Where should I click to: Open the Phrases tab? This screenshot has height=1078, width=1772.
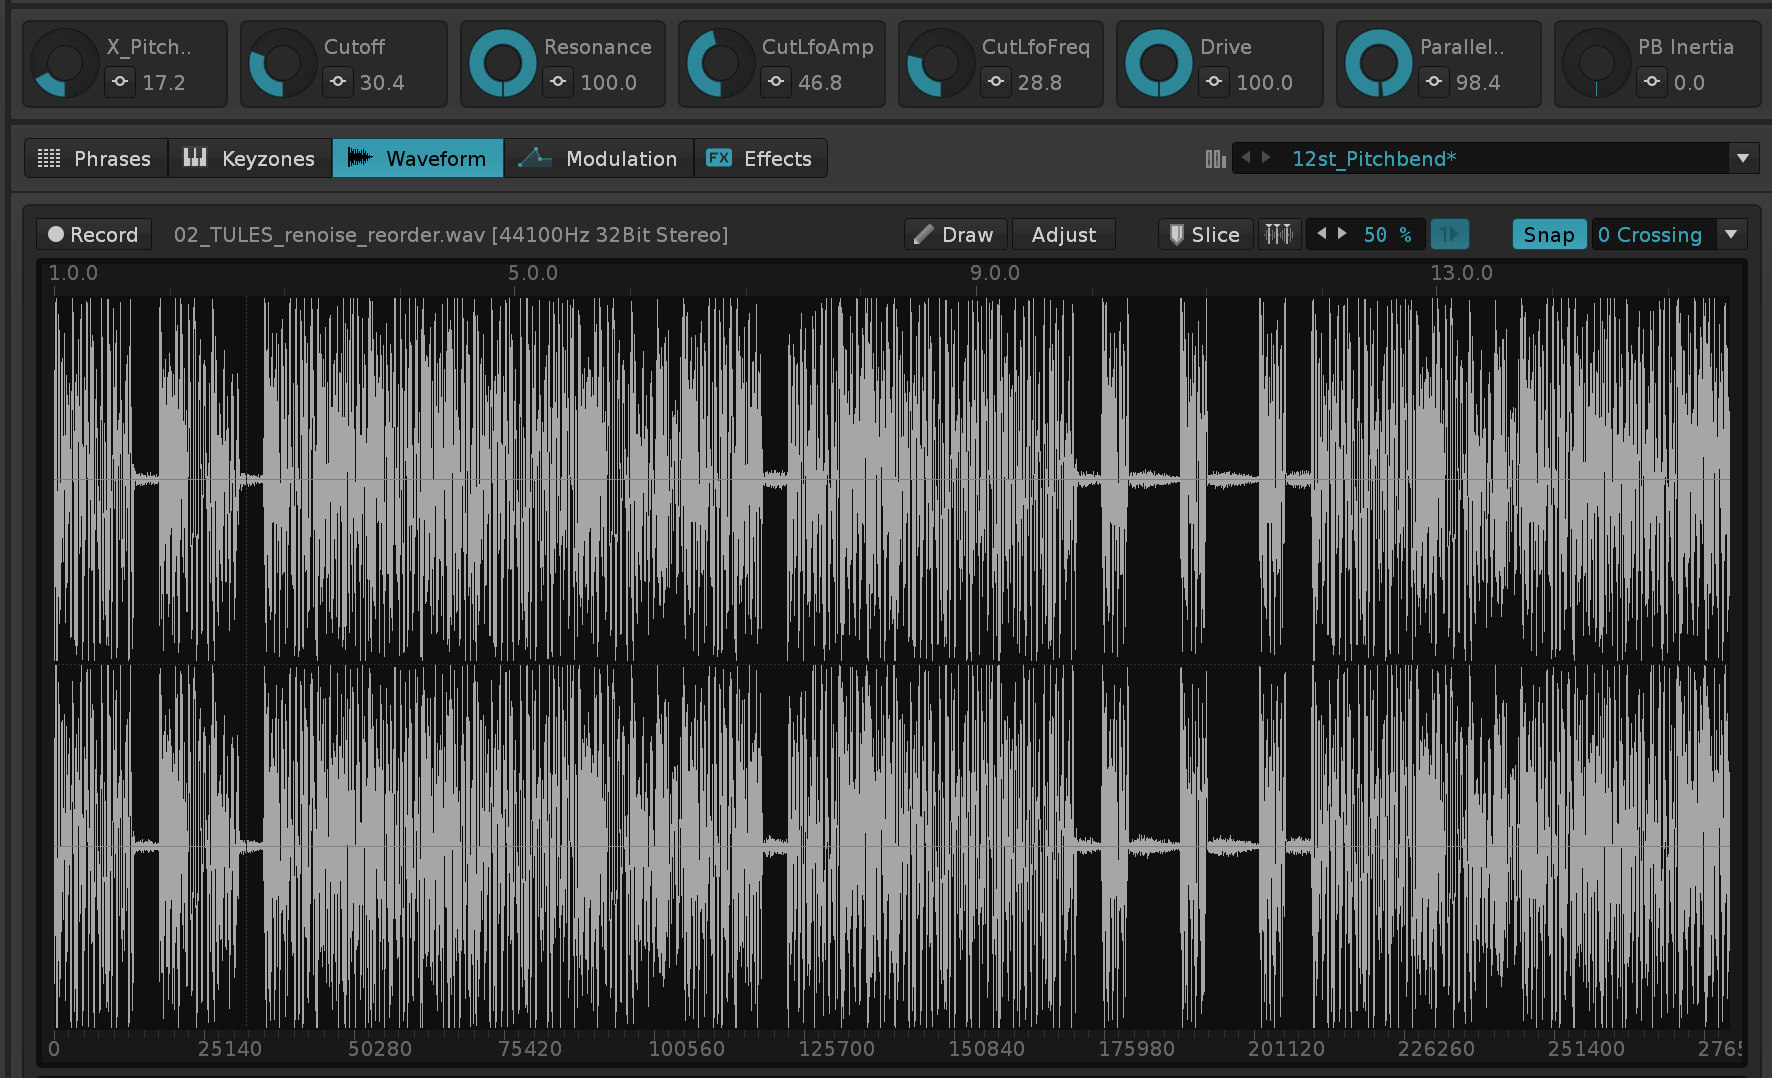96,158
